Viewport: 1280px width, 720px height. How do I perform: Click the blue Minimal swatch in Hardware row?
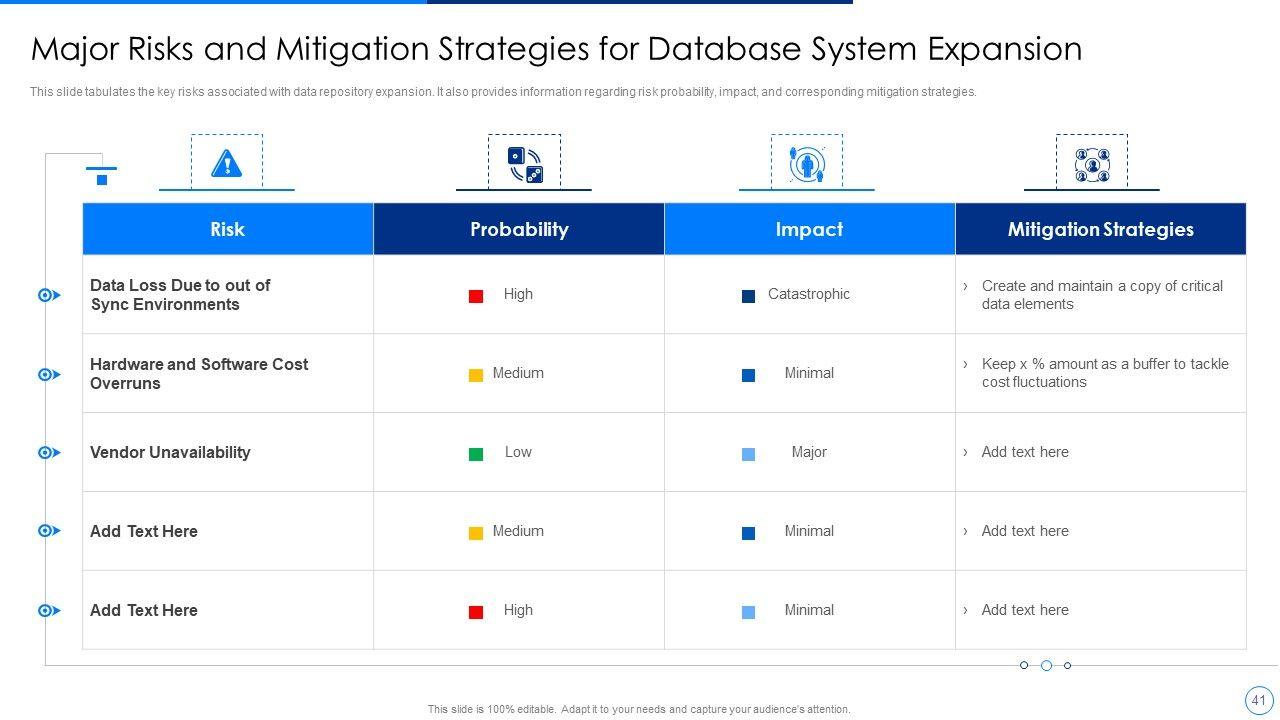point(748,375)
